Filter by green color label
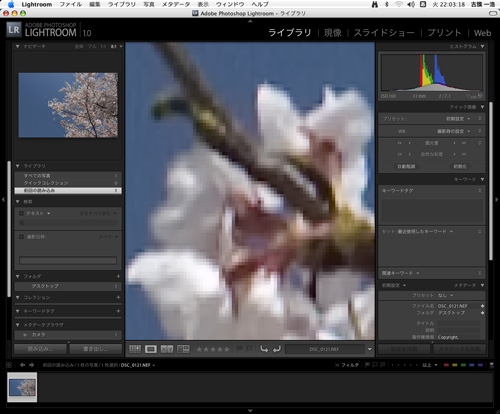 coord(463,365)
